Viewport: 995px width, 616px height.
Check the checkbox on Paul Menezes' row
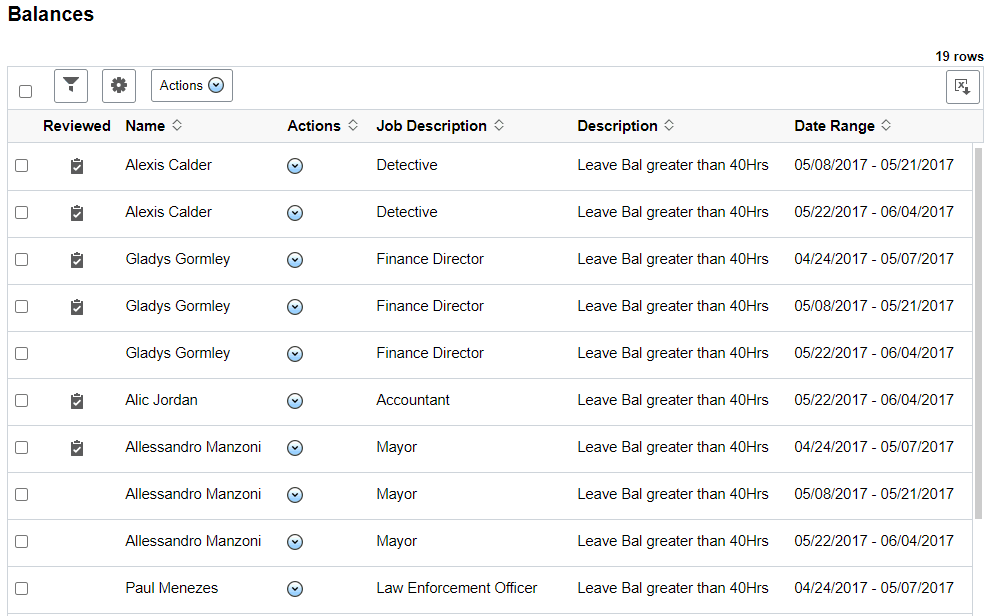[x=22, y=588]
